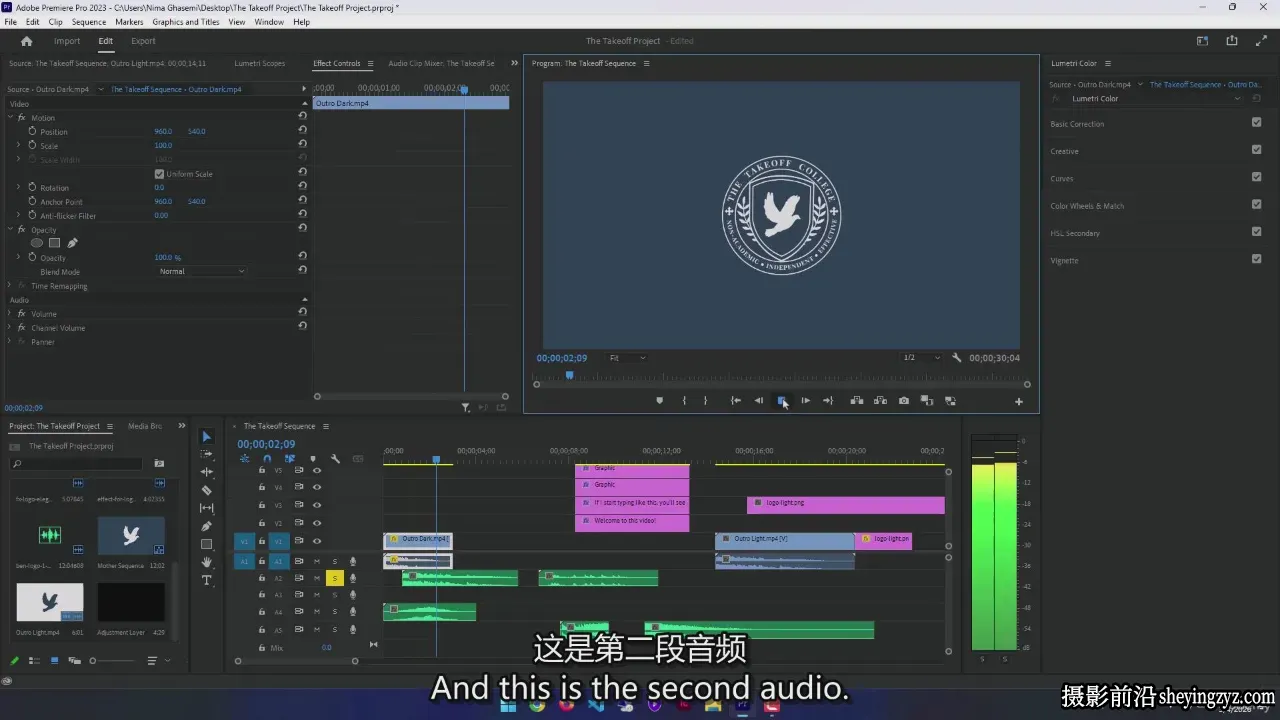Switch to Lumetri Scopes tab
The image size is (1280, 720).
259,63
